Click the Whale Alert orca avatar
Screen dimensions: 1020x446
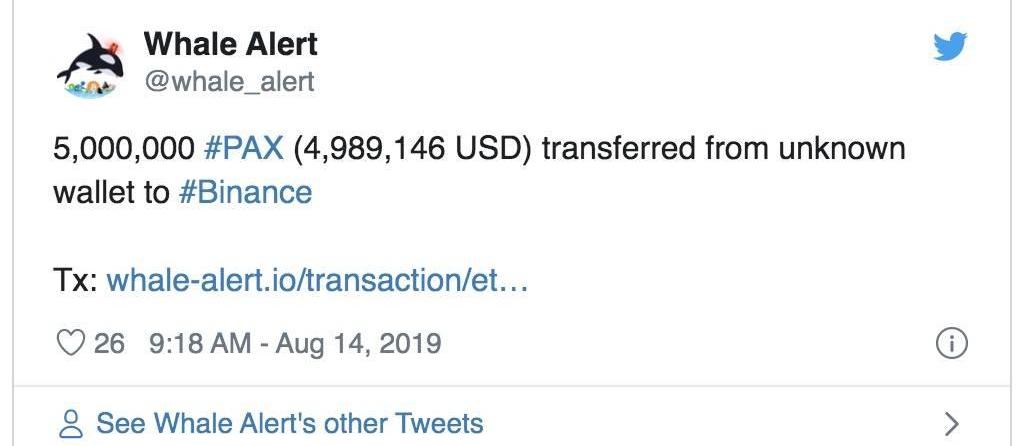[x=90, y=65]
